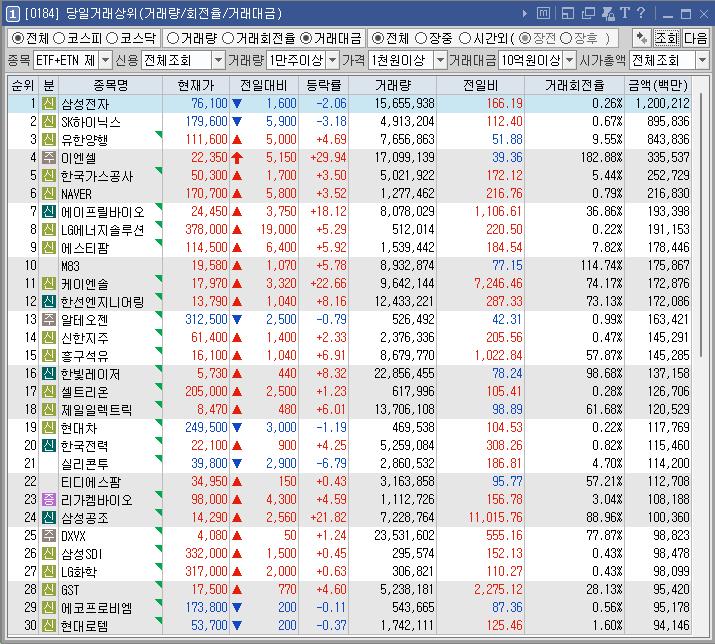Screen dimensions: 715x644
Task: Select the second 전체 session radio button
Action: tap(378, 38)
